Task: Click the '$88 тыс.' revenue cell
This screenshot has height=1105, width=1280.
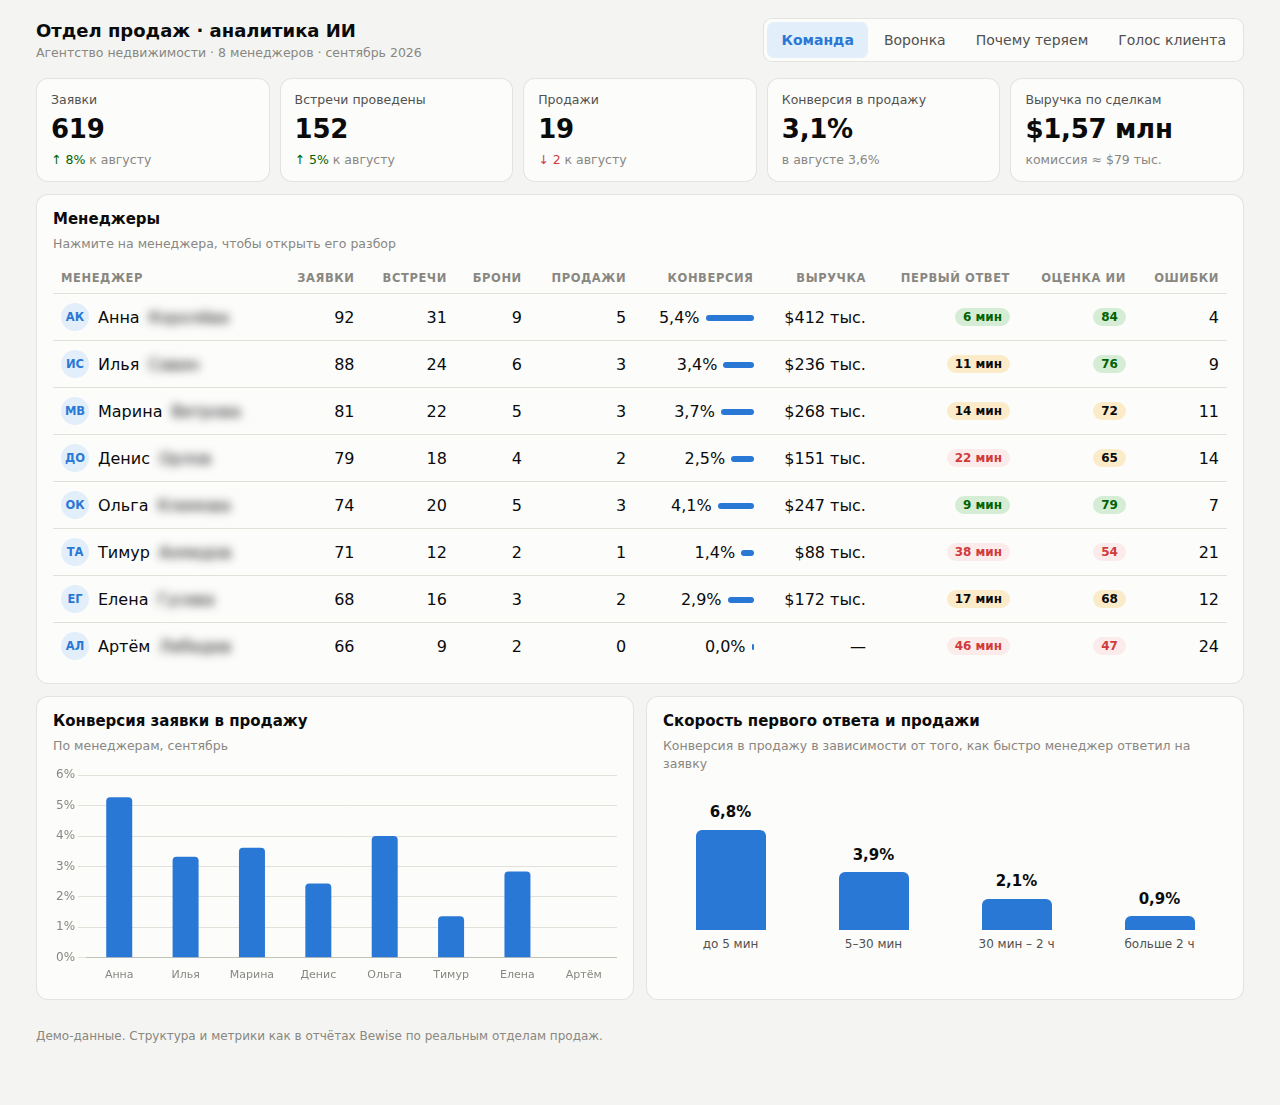Action: click(x=830, y=552)
